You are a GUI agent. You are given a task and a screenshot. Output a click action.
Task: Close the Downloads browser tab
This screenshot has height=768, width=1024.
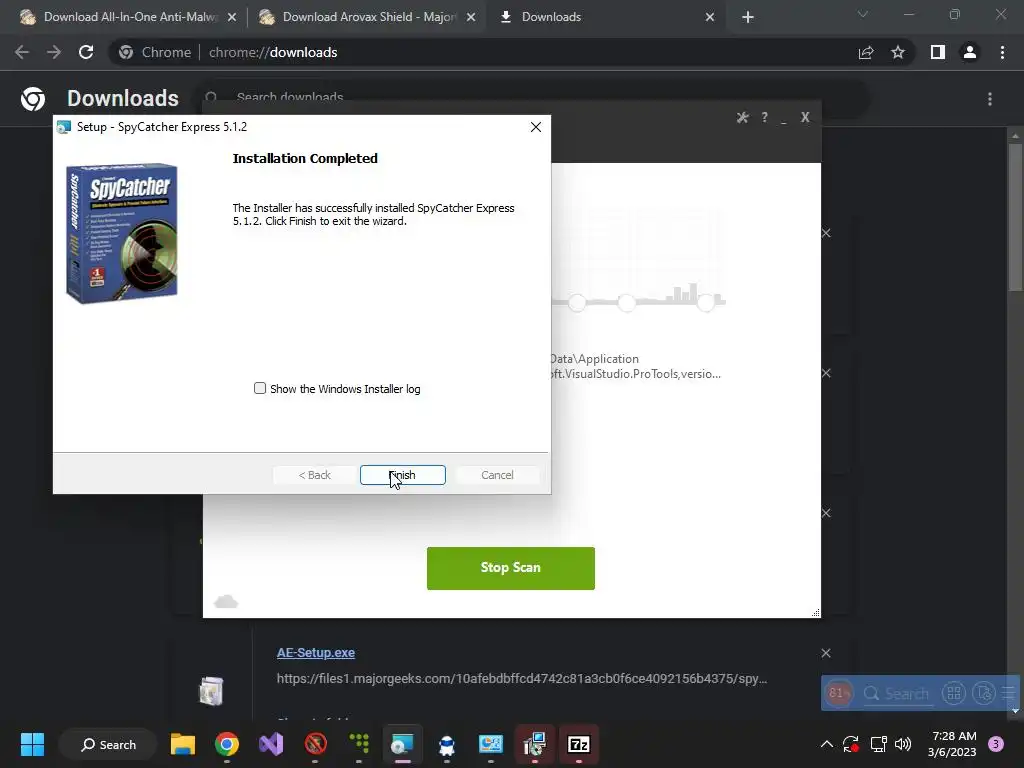click(x=710, y=17)
